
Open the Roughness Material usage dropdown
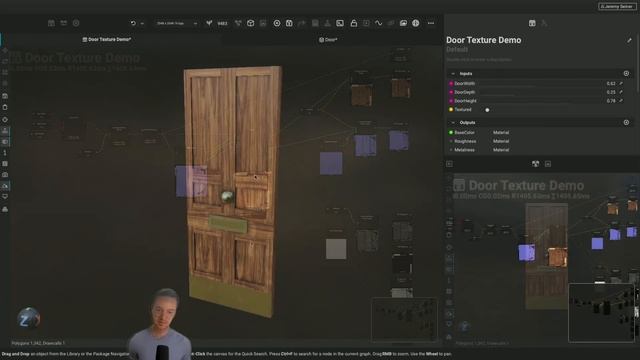click(x=501, y=141)
